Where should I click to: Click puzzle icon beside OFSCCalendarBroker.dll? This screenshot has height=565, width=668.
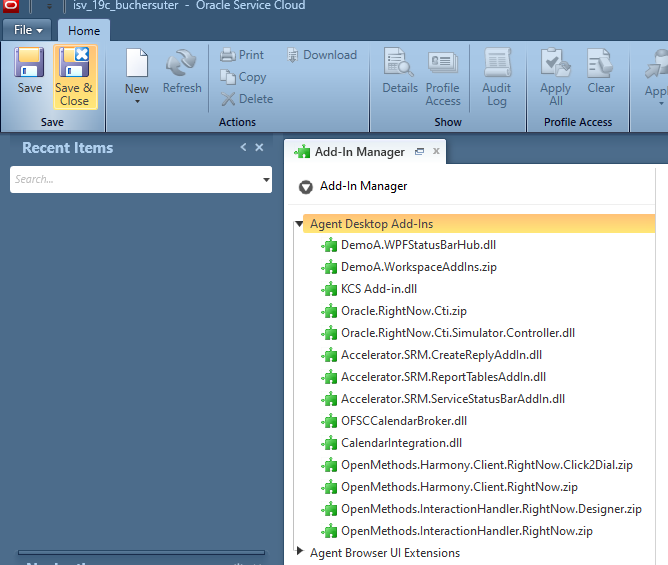pos(329,421)
